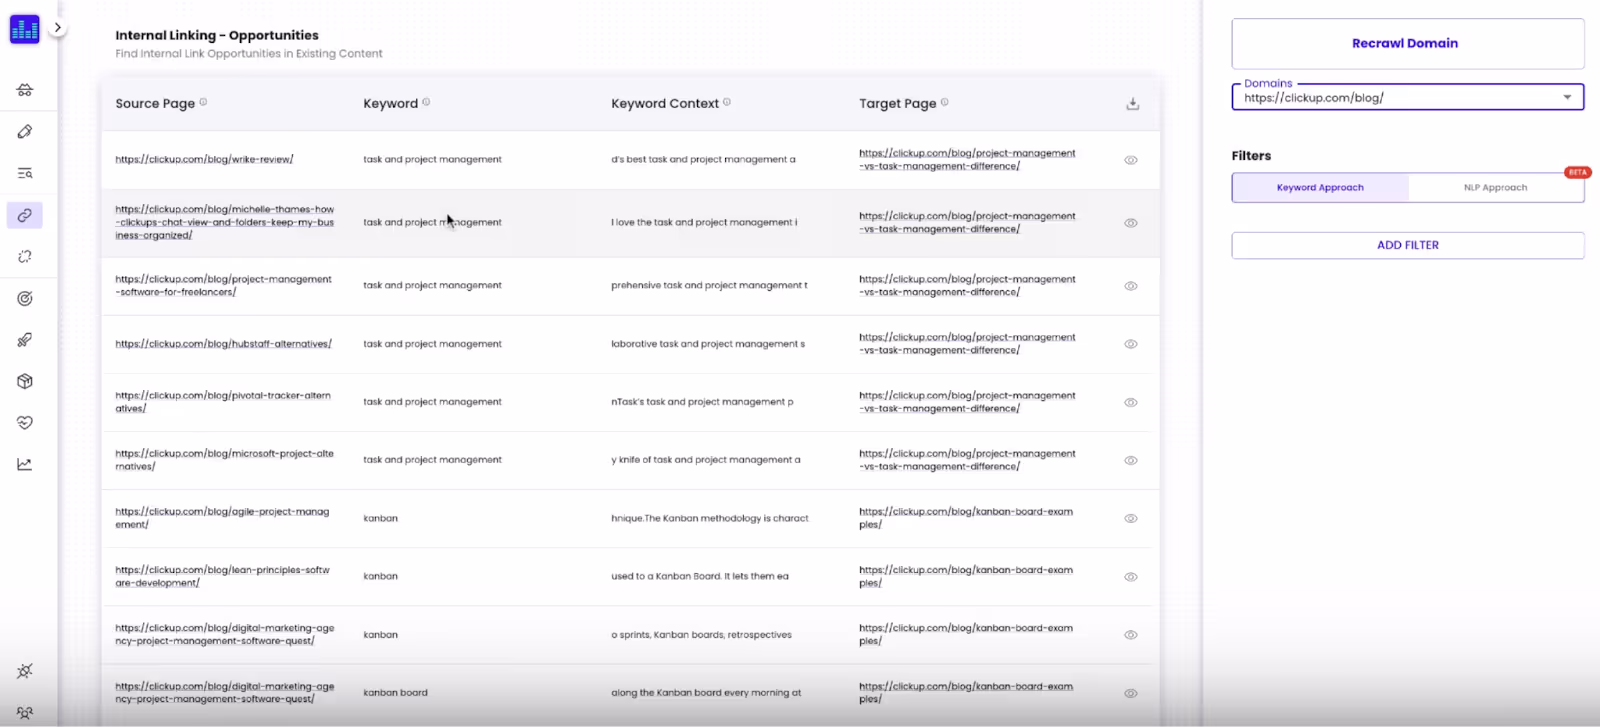Open the Domains dropdown

click(x=1407, y=97)
